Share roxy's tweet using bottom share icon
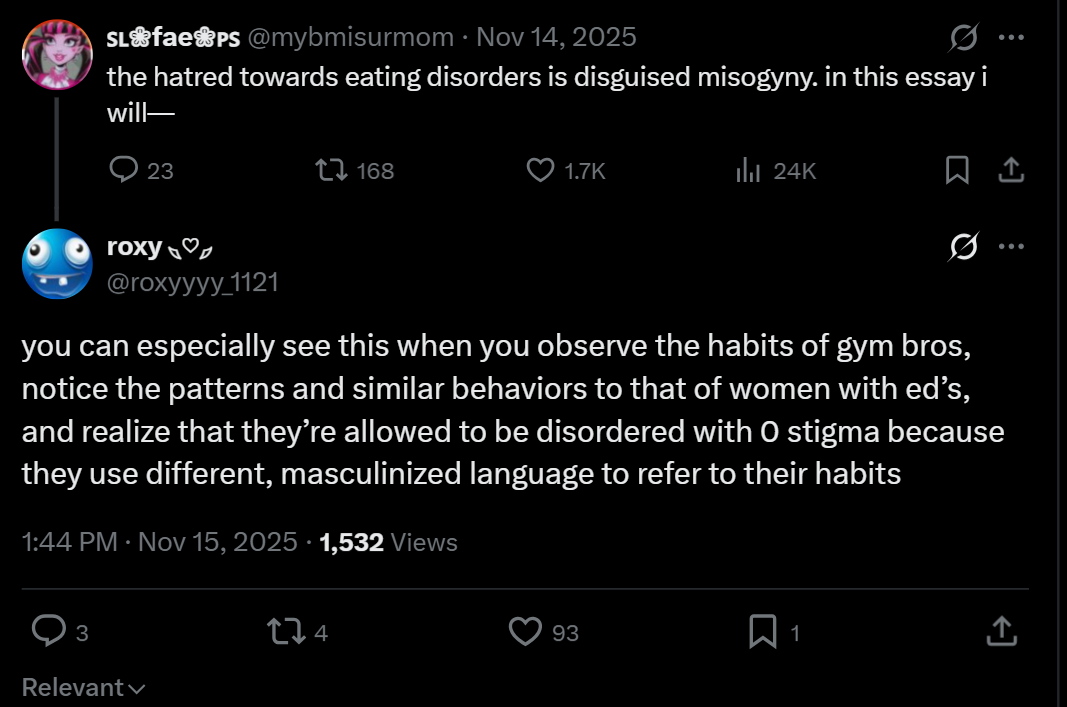 coord(1002,631)
